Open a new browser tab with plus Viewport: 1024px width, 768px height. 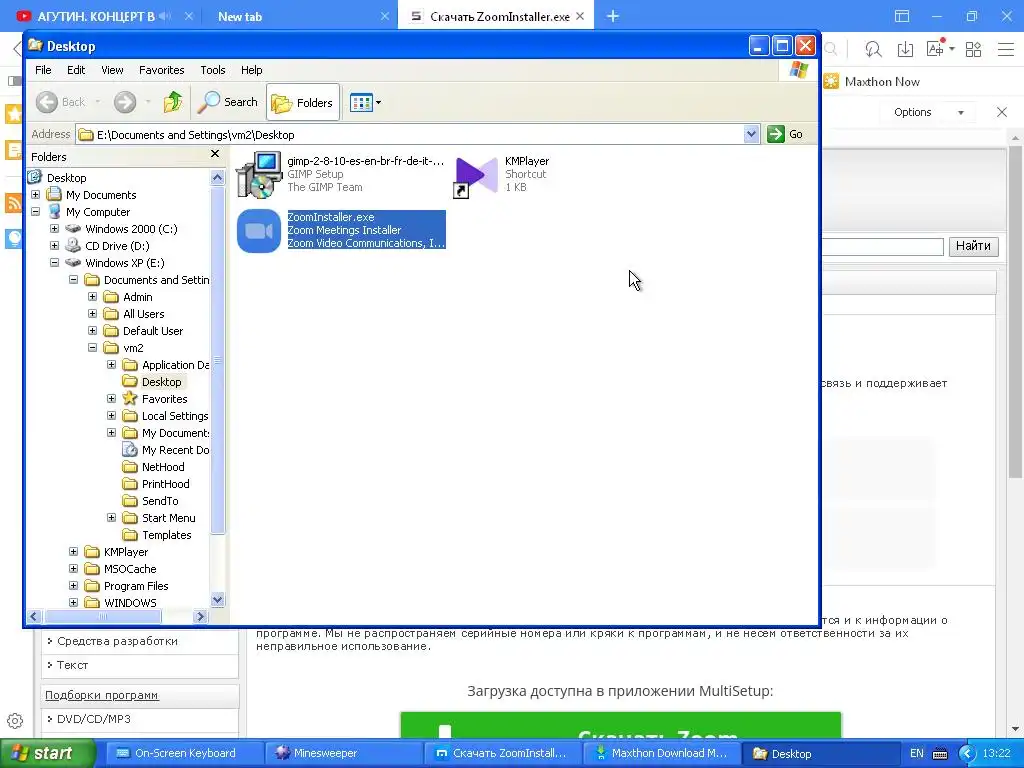click(613, 16)
